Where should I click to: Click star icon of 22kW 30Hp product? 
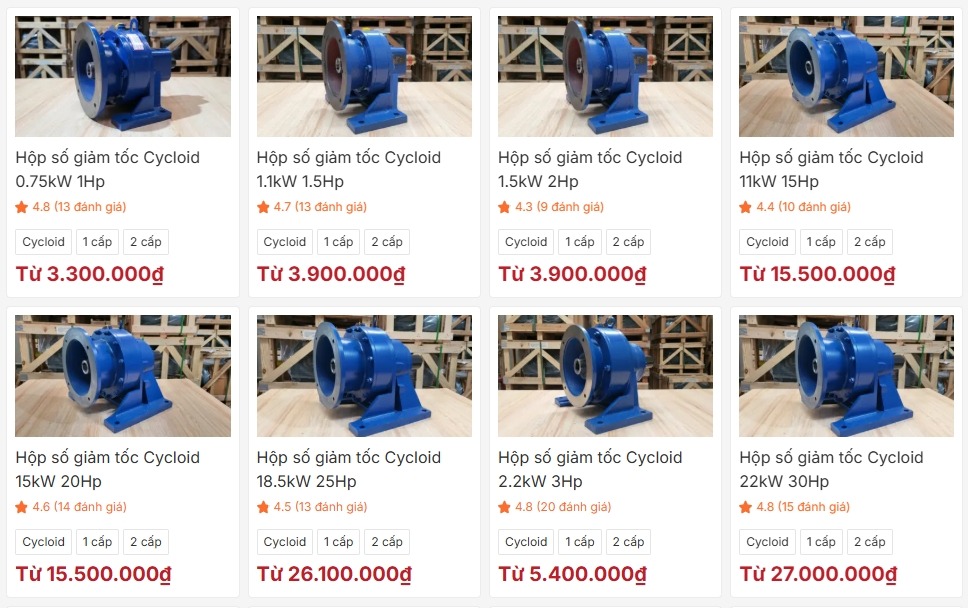tap(746, 507)
